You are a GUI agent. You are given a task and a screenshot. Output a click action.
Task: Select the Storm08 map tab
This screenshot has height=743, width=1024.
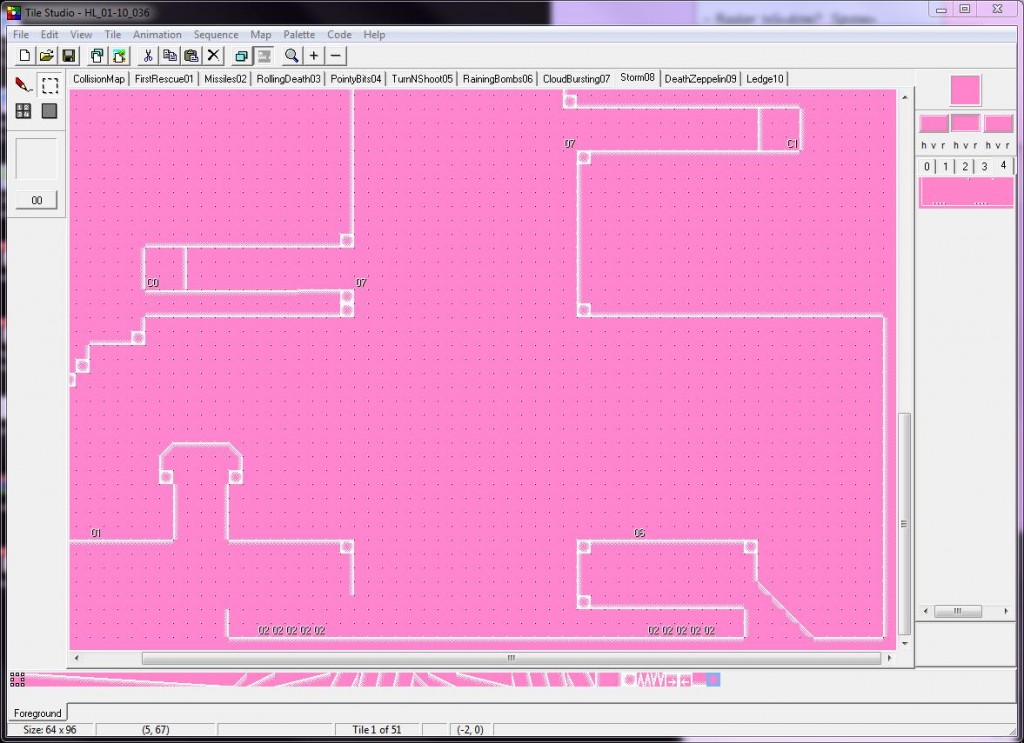pyautogui.click(x=637, y=78)
